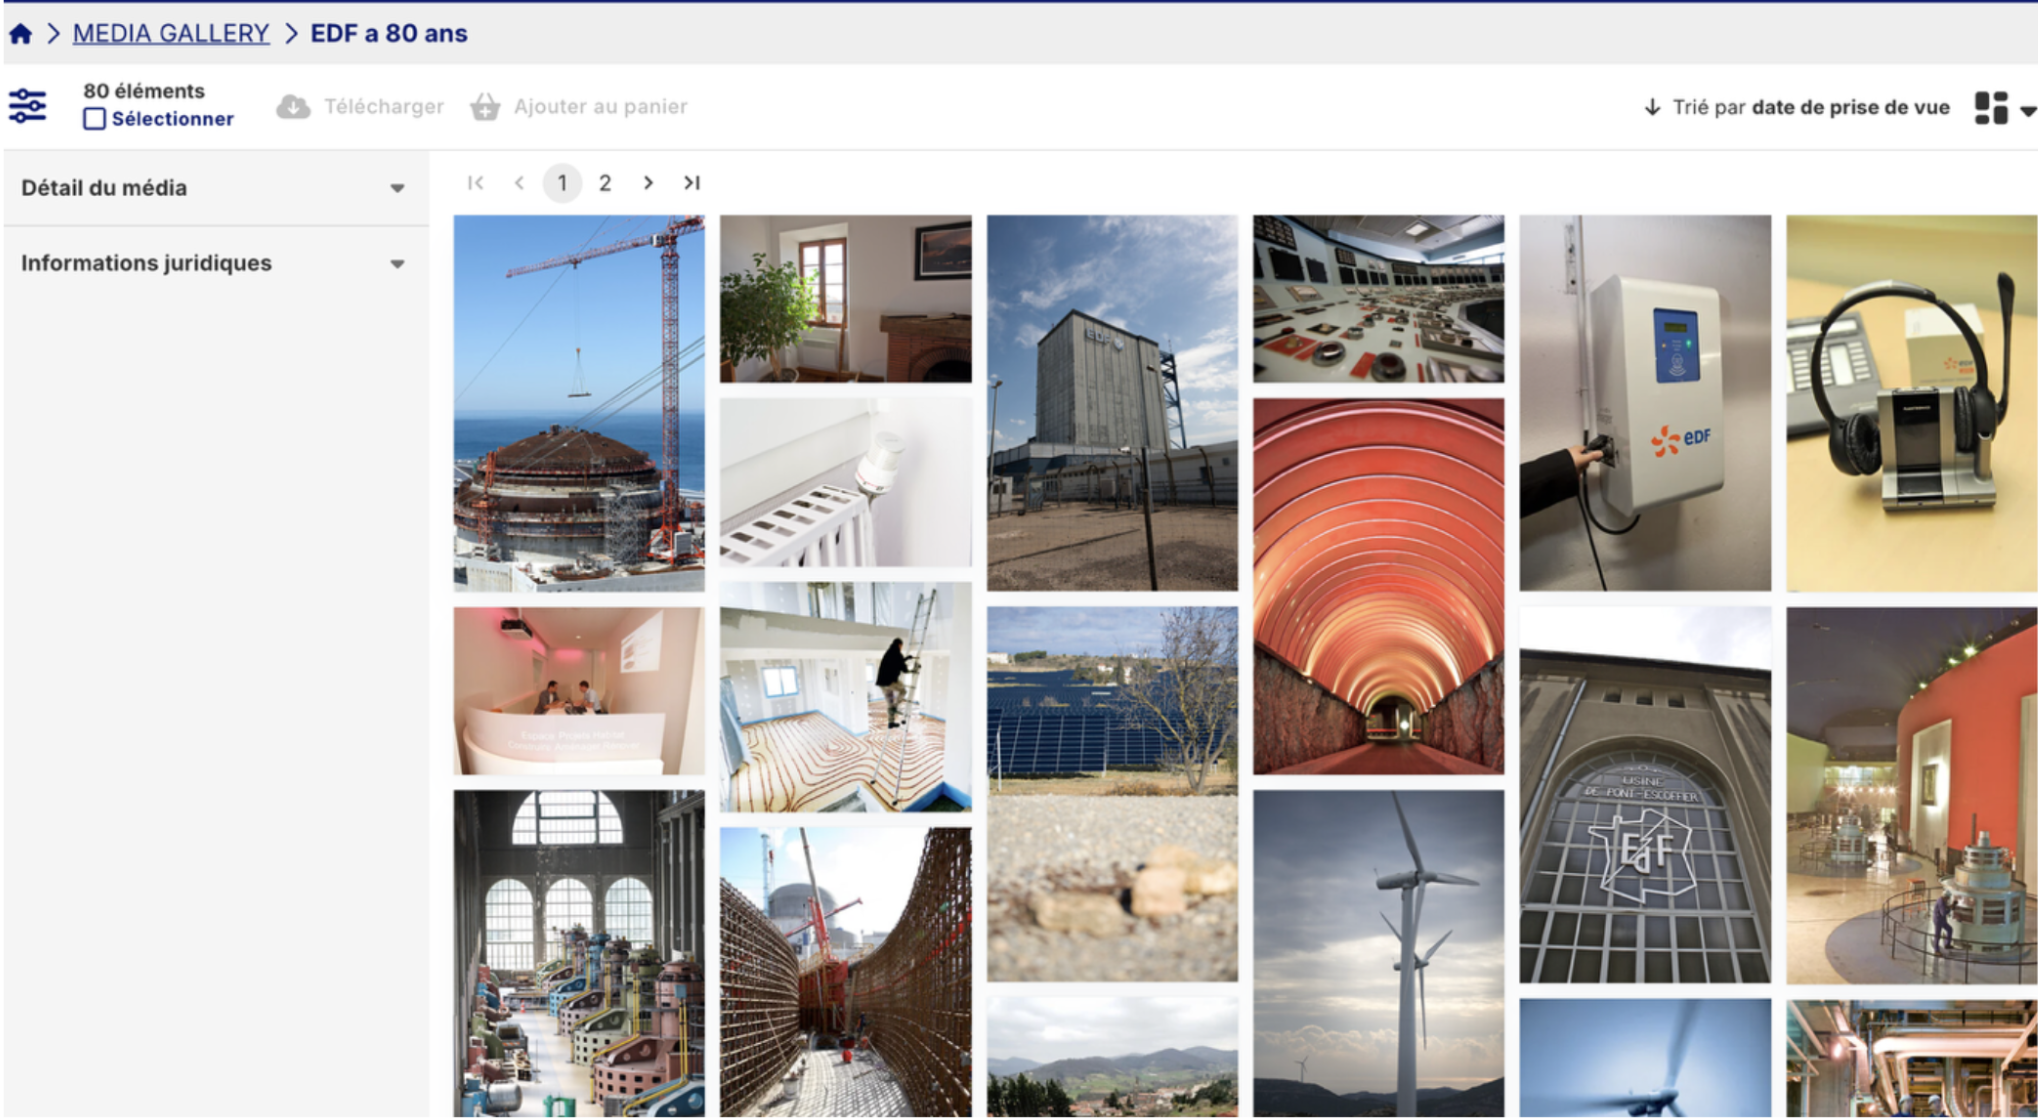Open the colorful turbine hall with windows photo

pyautogui.click(x=579, y=954)
